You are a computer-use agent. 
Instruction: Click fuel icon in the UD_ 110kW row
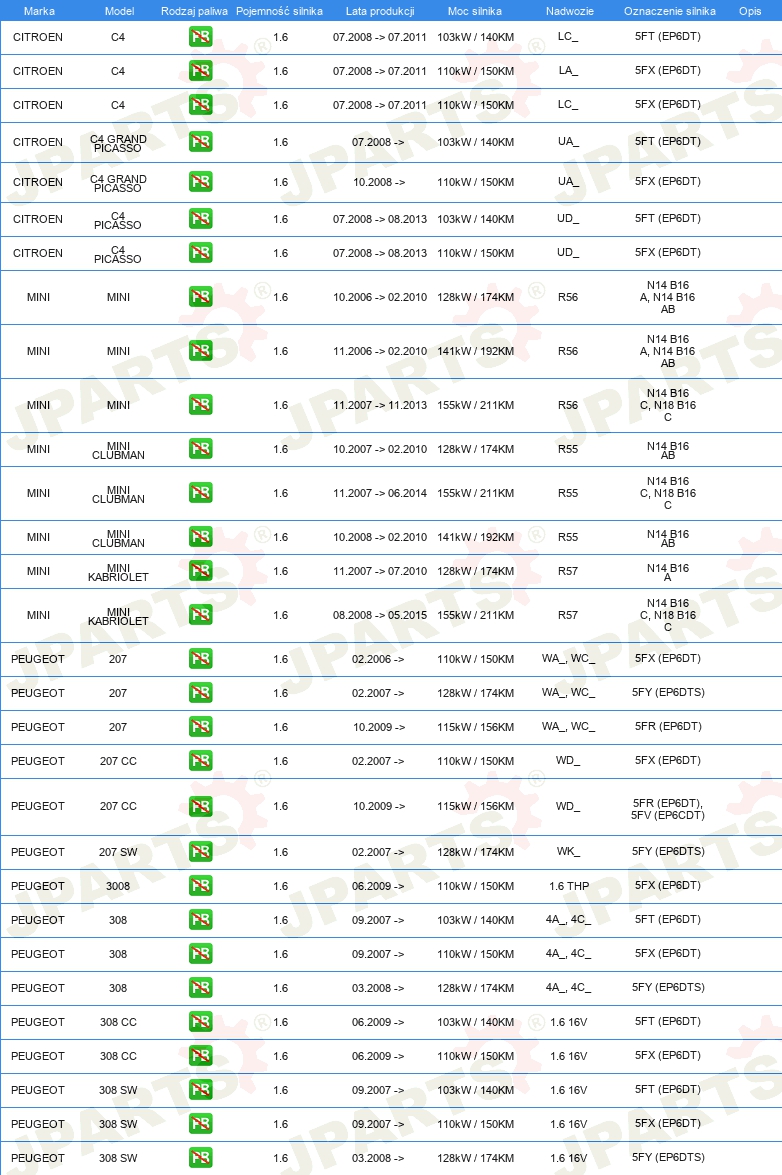coord(201,253)
